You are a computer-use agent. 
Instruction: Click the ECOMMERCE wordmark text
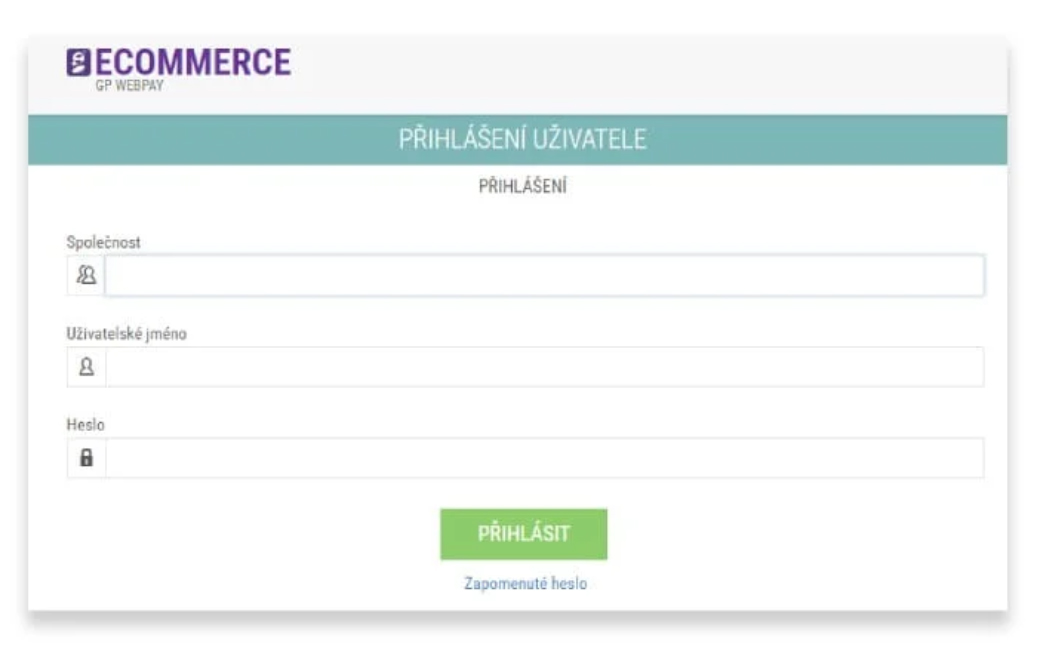tap(191, 62)
